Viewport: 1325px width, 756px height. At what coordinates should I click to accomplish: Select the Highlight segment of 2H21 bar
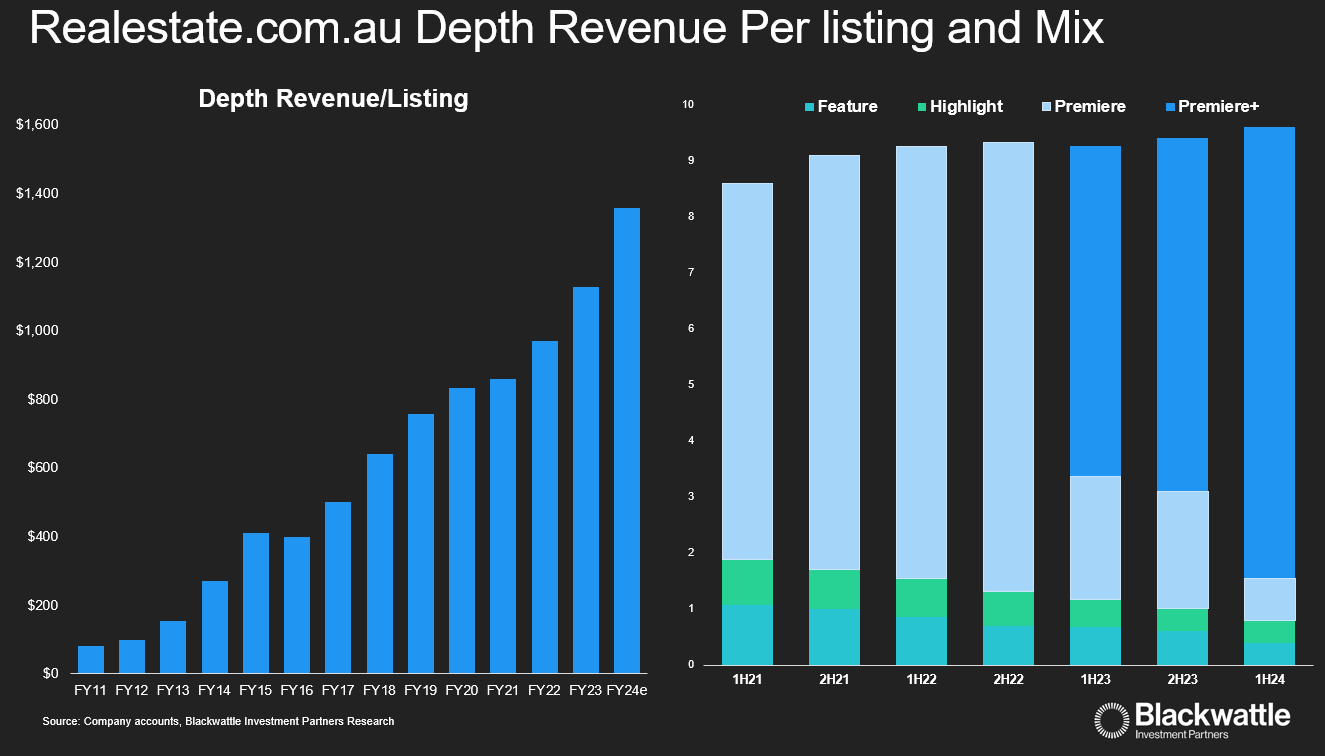(834, 589)
